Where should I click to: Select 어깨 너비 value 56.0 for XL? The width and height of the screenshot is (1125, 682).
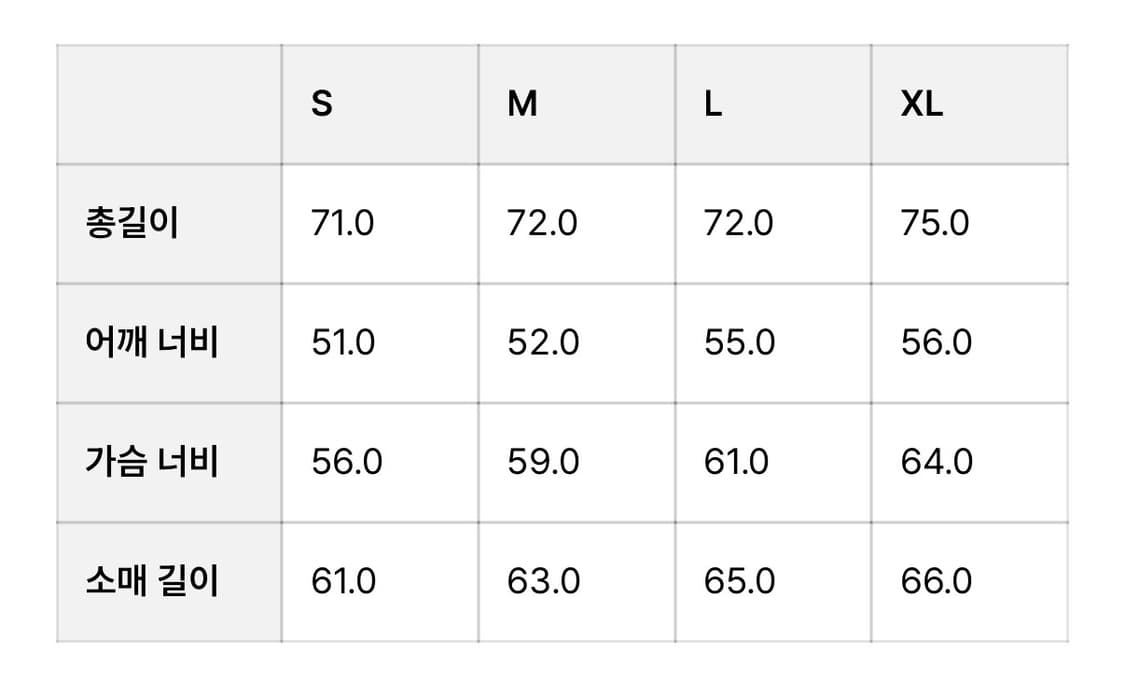click(936, 343)
